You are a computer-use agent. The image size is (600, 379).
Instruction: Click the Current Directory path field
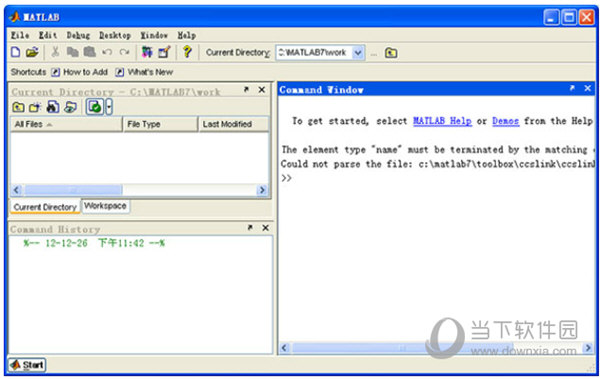pos(314,53)
